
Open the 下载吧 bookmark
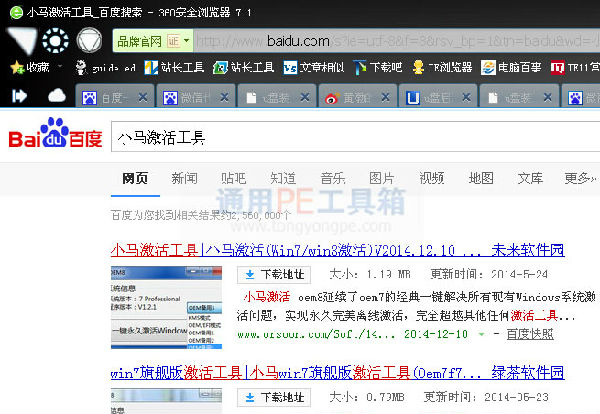coord(377,68)
